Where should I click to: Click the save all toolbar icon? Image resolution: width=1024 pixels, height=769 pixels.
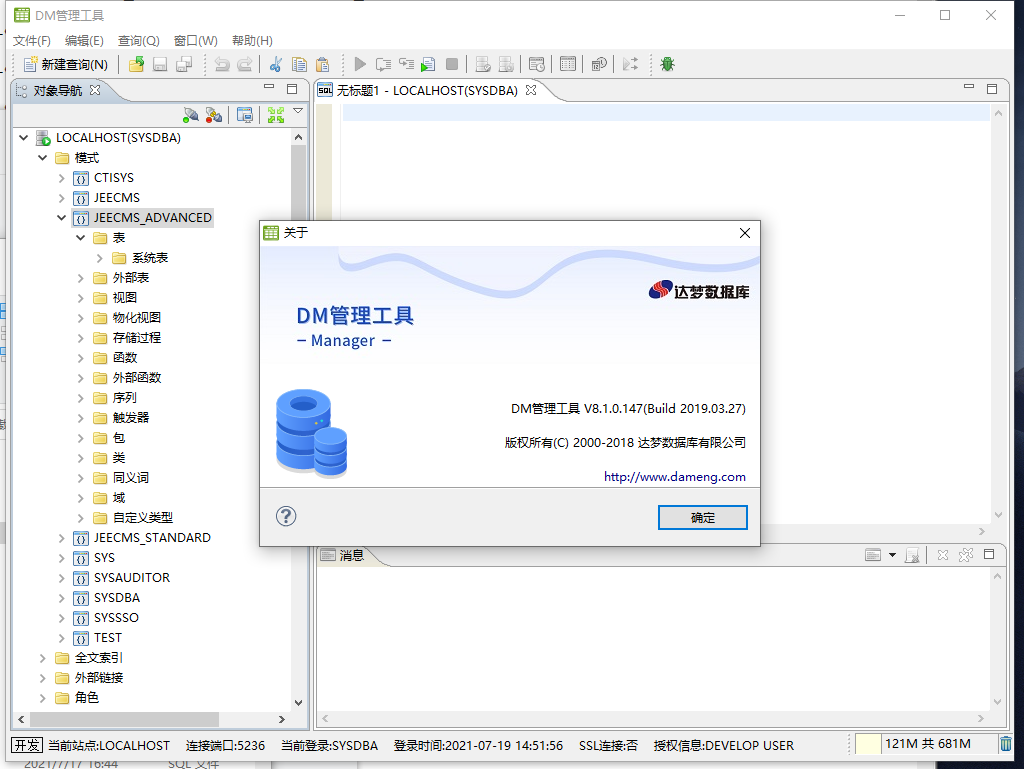[x=184, y=64]
